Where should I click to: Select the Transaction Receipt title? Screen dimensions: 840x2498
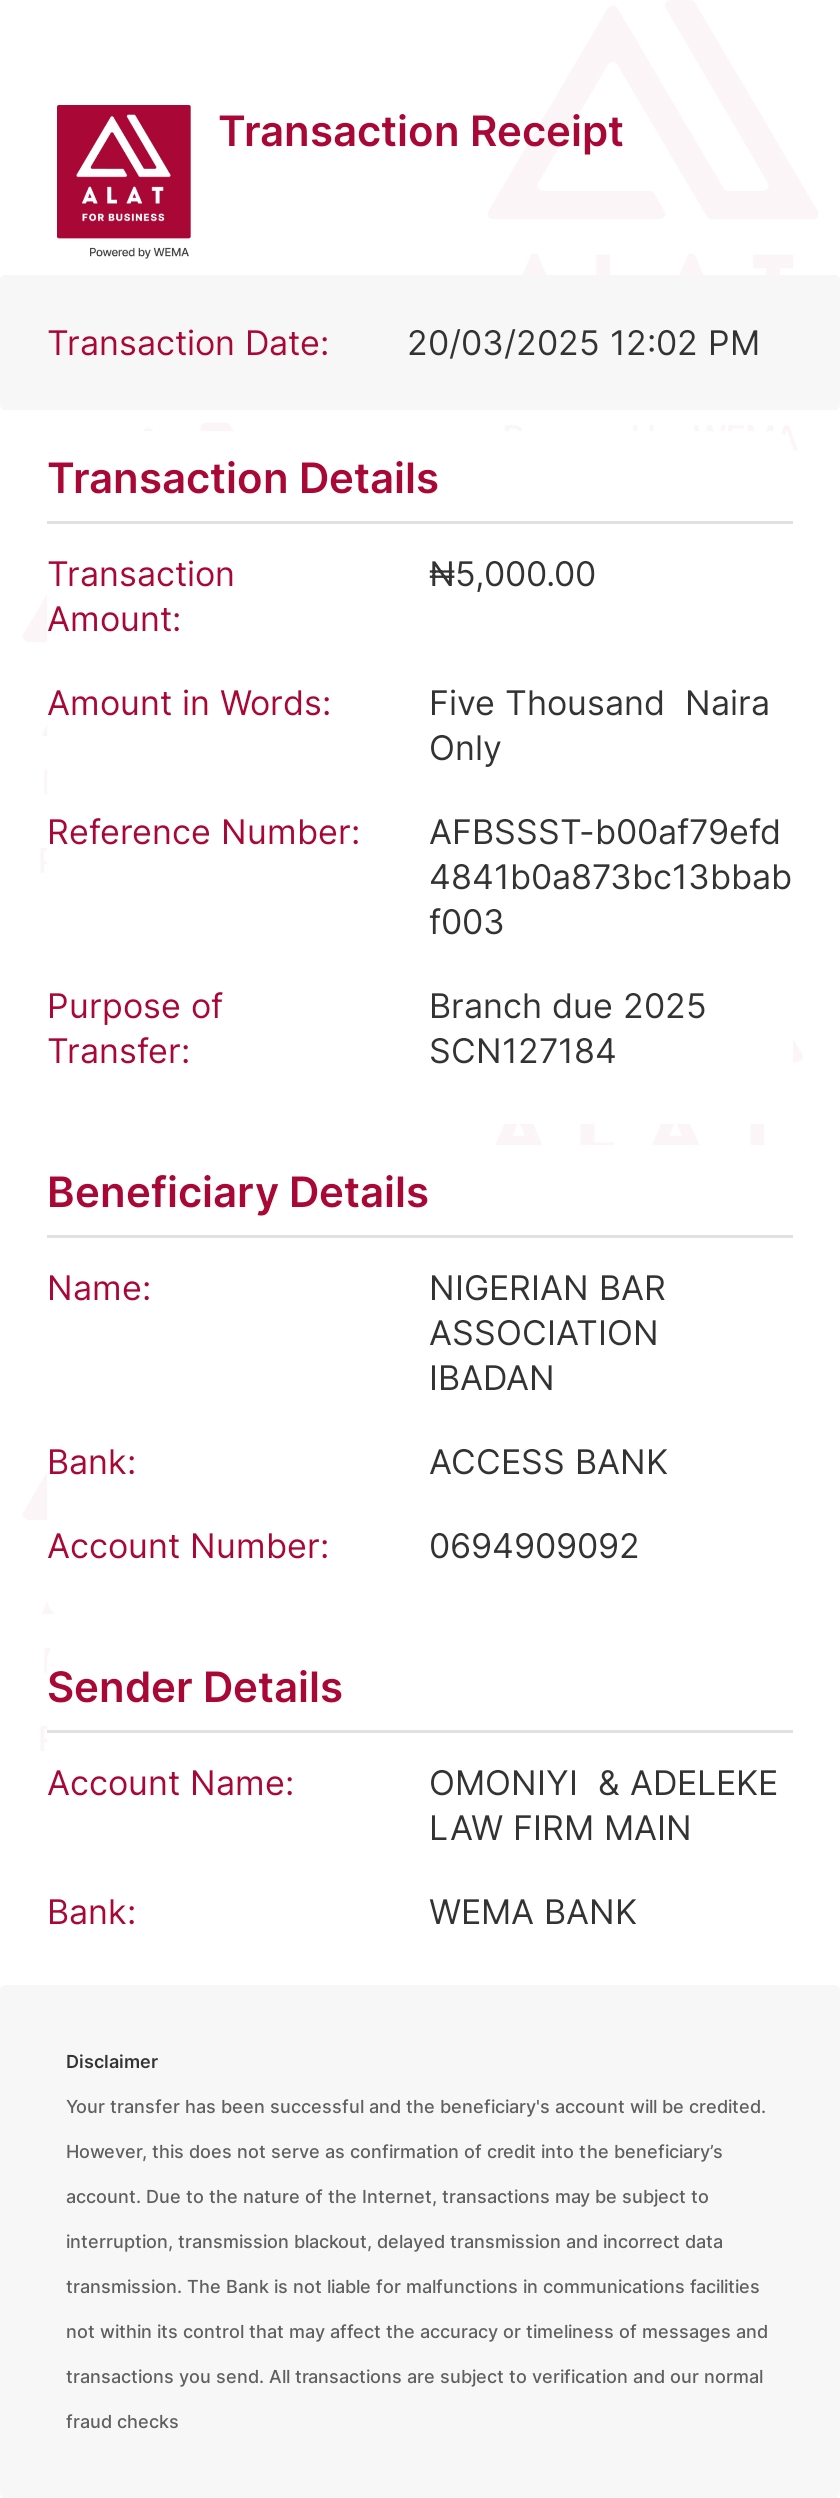pyautogui.click(x=421, y=132)
